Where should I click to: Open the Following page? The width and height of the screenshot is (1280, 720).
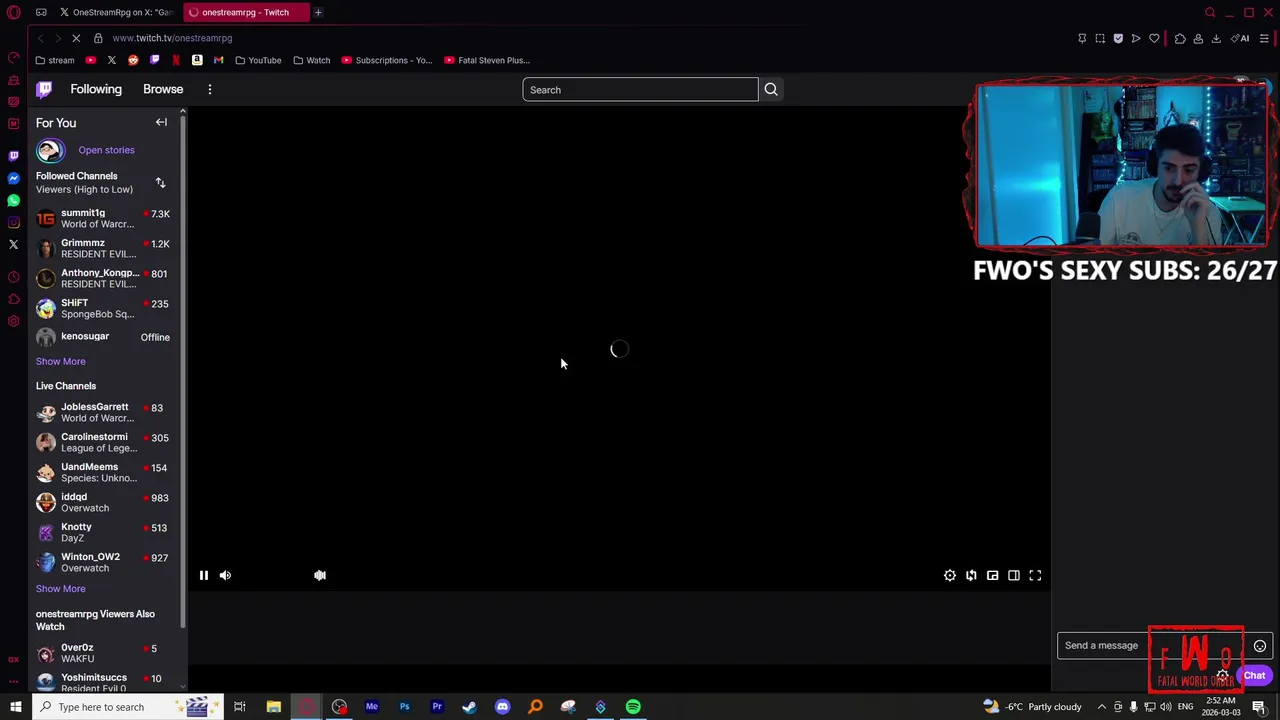tap(96, 89)
